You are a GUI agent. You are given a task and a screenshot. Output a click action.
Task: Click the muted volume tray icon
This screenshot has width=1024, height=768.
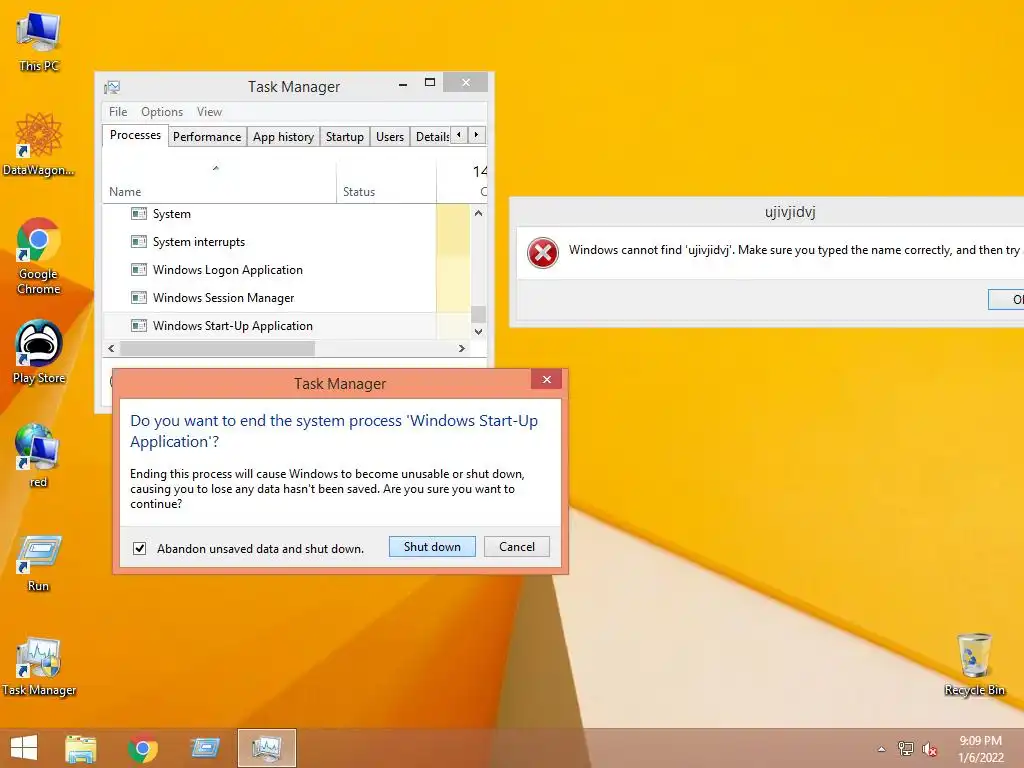coord(929,749)
